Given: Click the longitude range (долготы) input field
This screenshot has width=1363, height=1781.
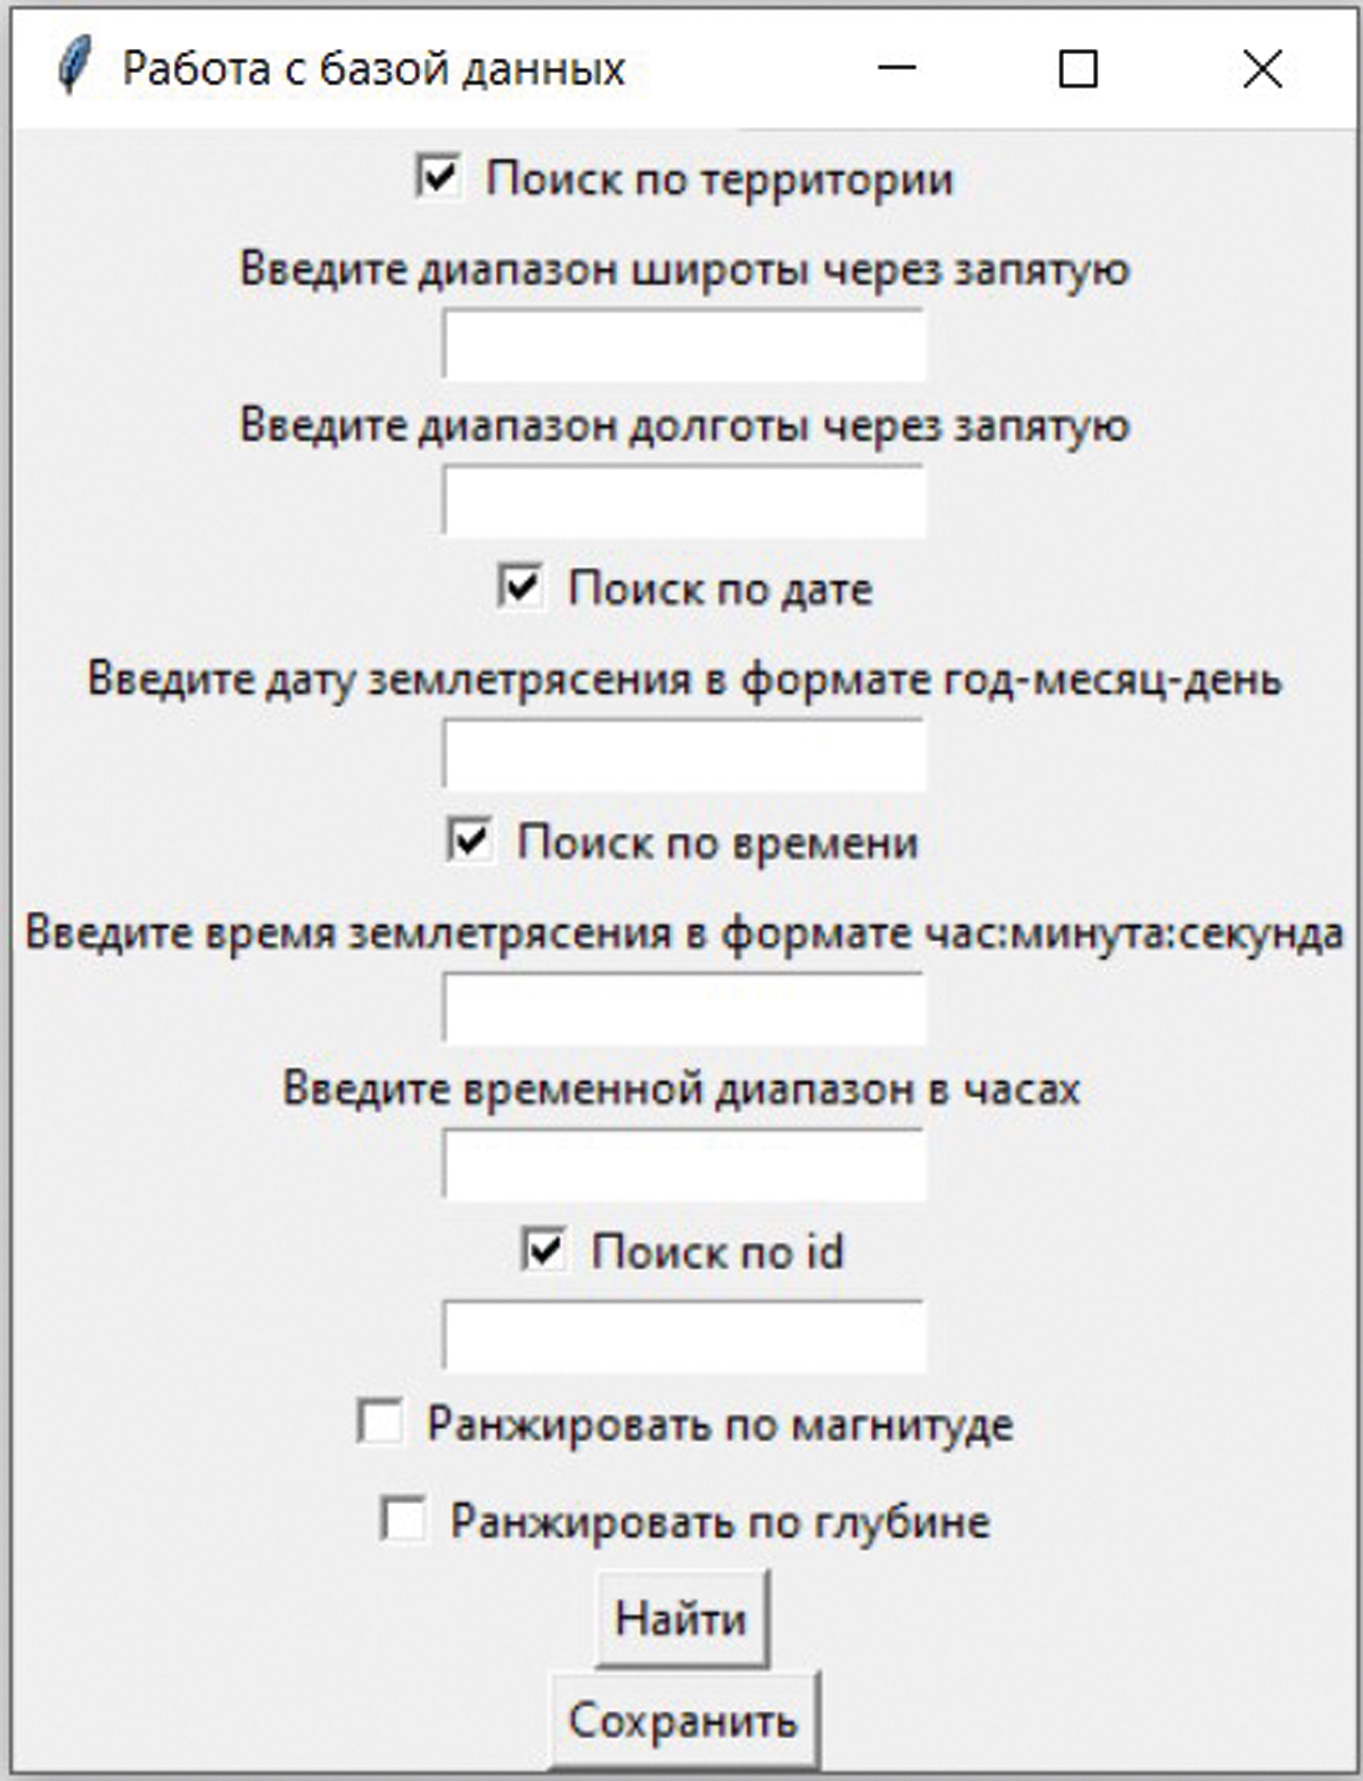Looking at the screenshot, I should (684, 500).
